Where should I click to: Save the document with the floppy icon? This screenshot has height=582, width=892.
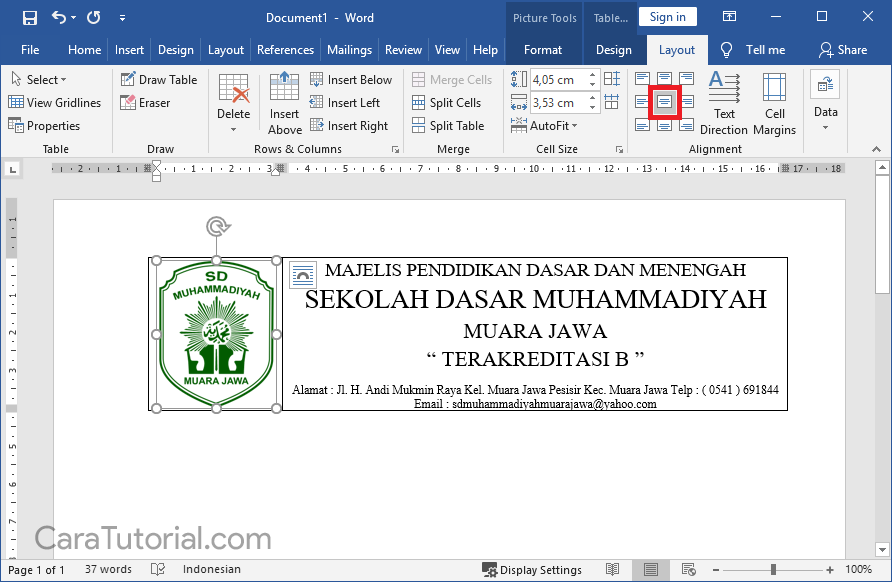[x=30, y=18]
